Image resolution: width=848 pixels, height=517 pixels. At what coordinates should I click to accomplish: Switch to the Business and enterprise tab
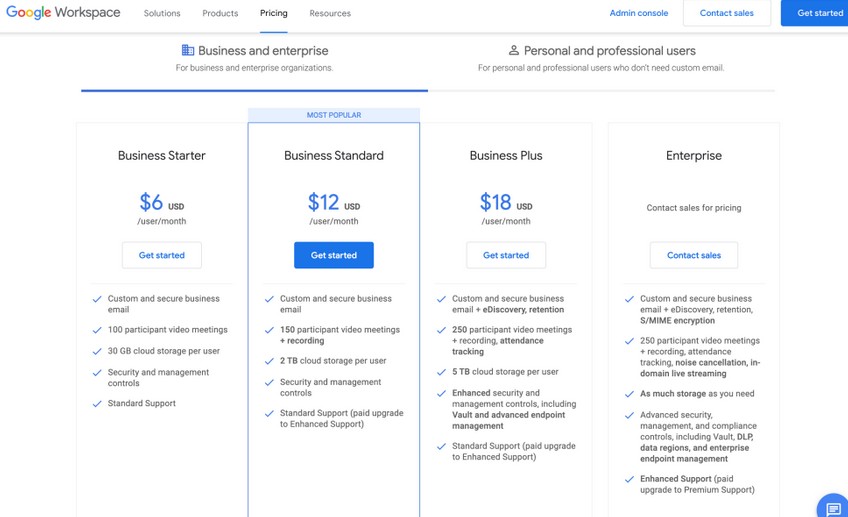point(254,59)
